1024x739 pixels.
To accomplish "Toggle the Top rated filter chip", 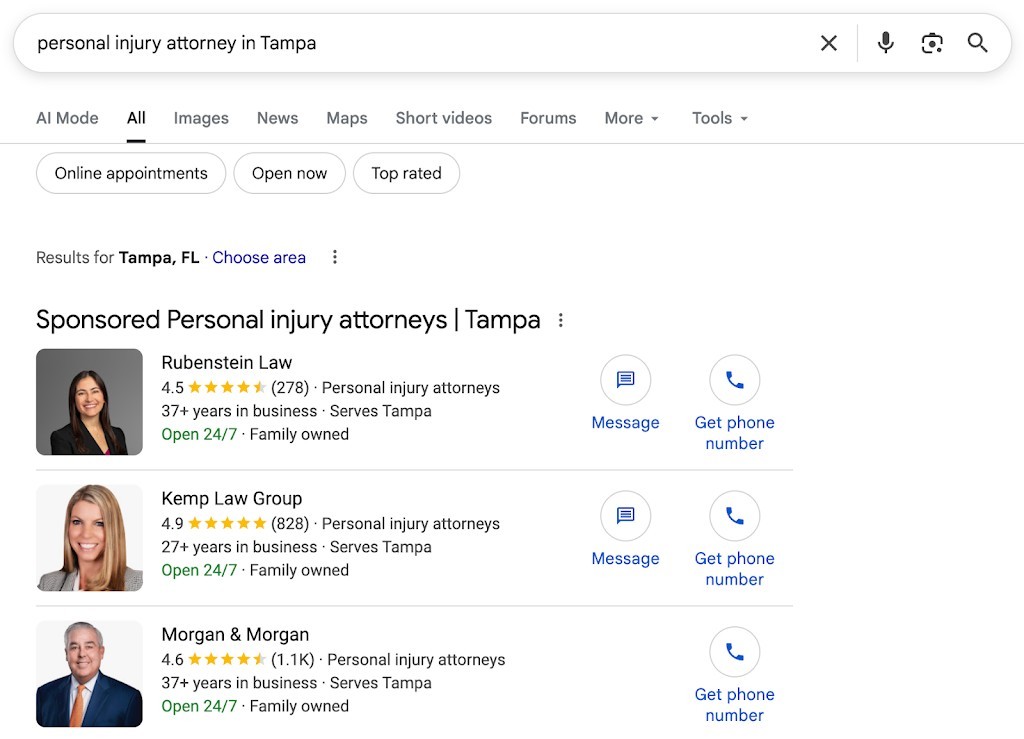I will tap(406, 173).
